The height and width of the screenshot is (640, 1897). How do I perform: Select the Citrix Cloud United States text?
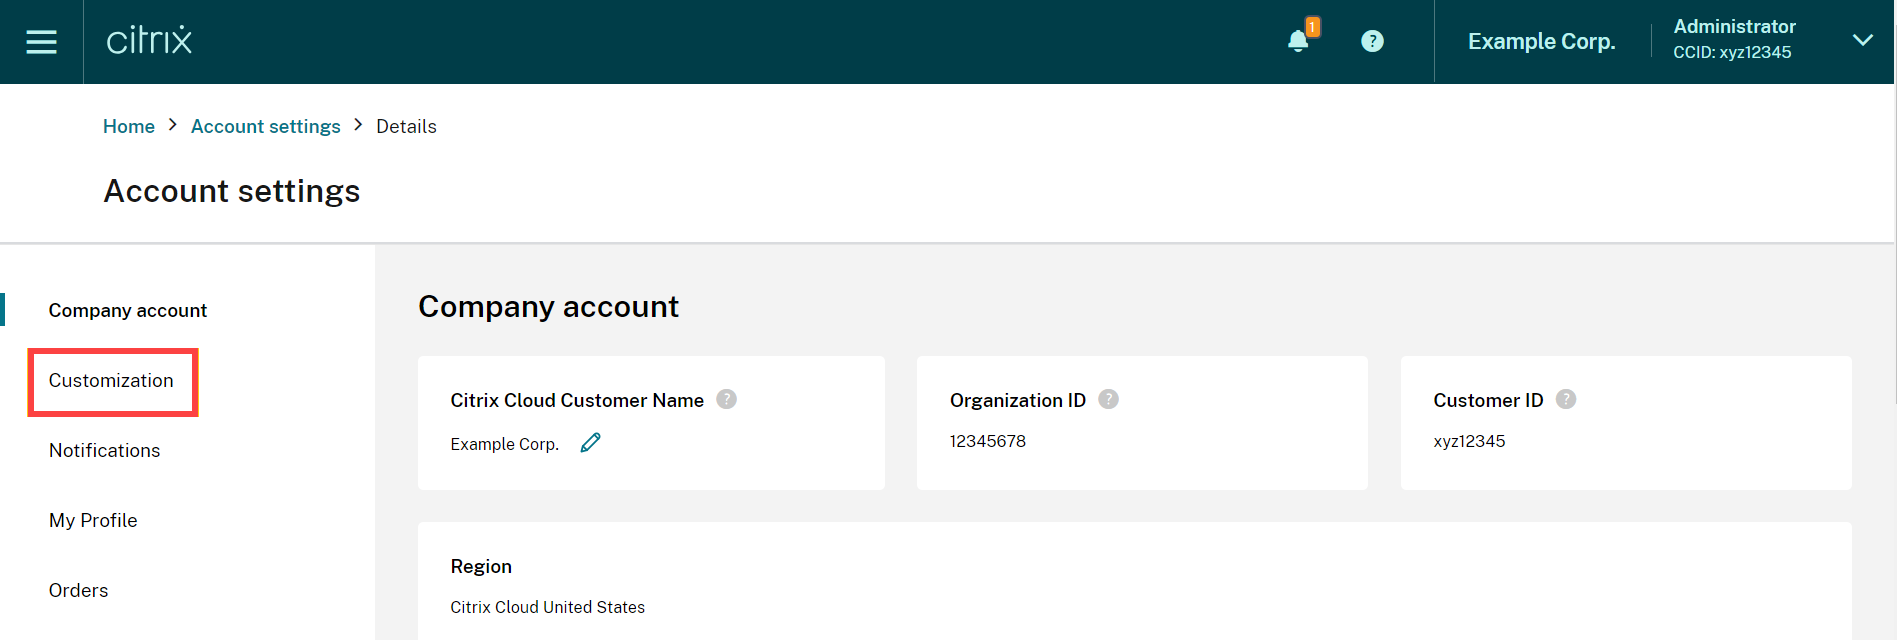tap(547, 607)
